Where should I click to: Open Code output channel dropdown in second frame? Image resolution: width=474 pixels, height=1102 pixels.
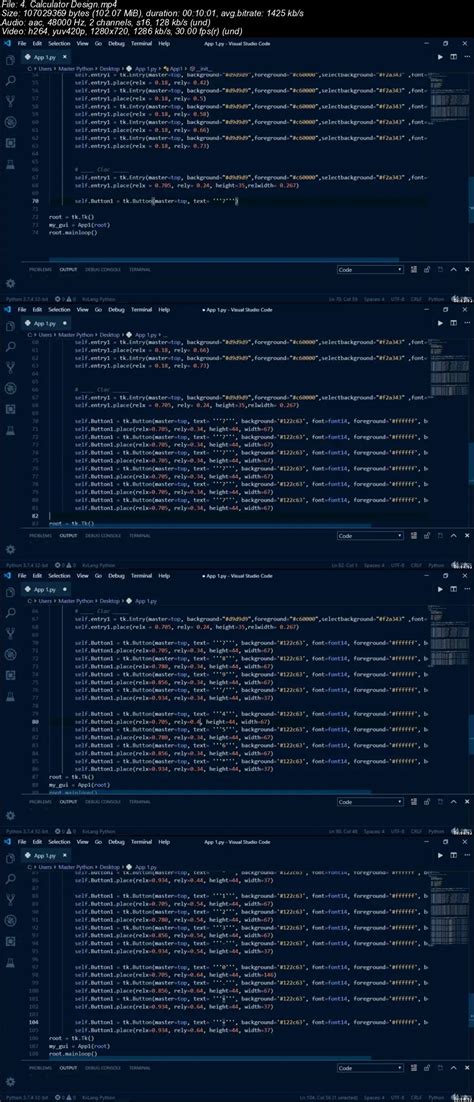370,536
